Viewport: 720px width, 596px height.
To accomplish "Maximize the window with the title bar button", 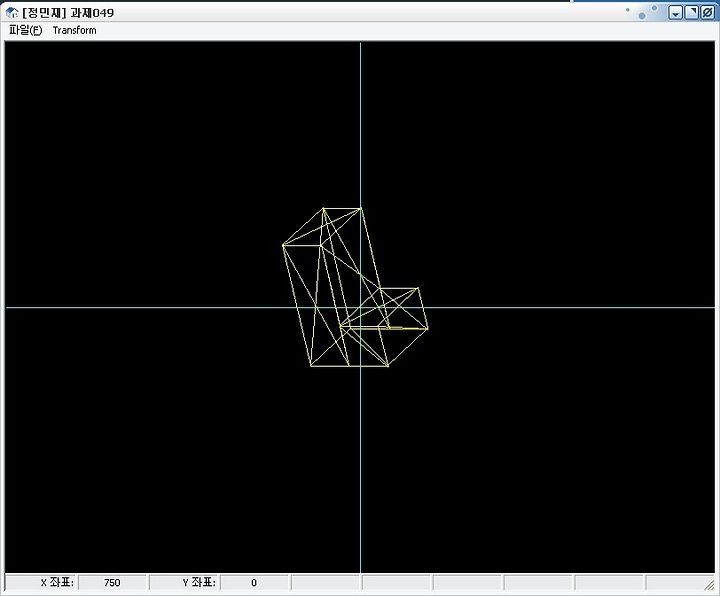I will pyautogui.click(x=691, y=12).
